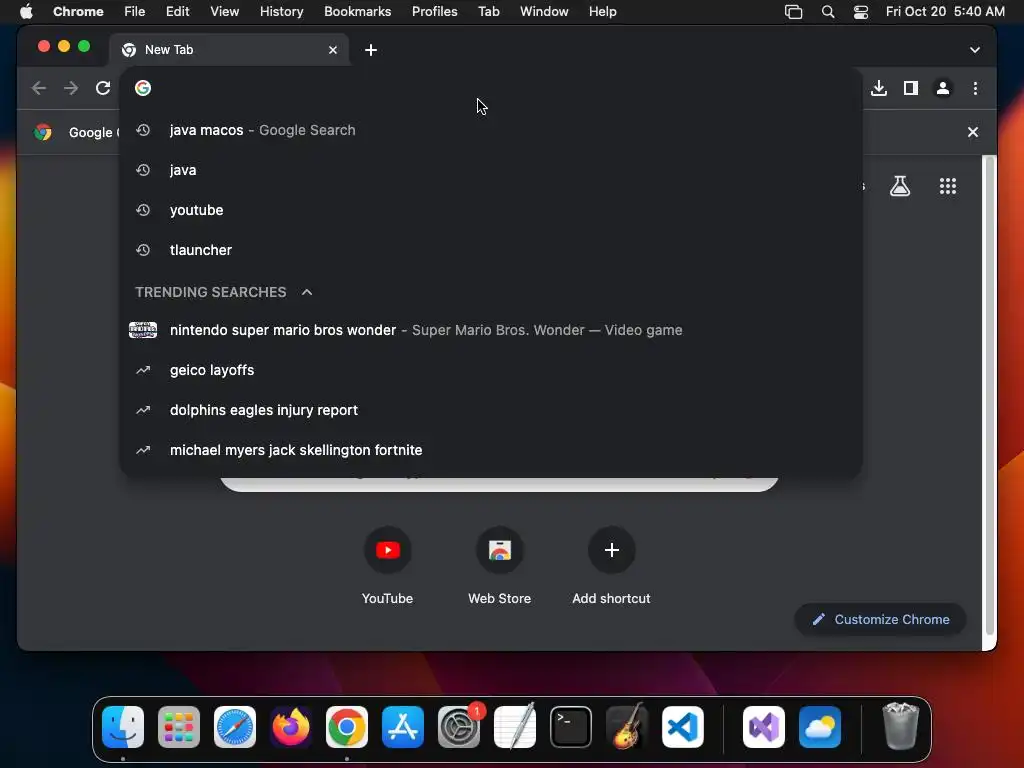Select the 'geico layoffs' trending search
The width and height of the screenshot is (1024, 768).
click(x=491, y=370)
